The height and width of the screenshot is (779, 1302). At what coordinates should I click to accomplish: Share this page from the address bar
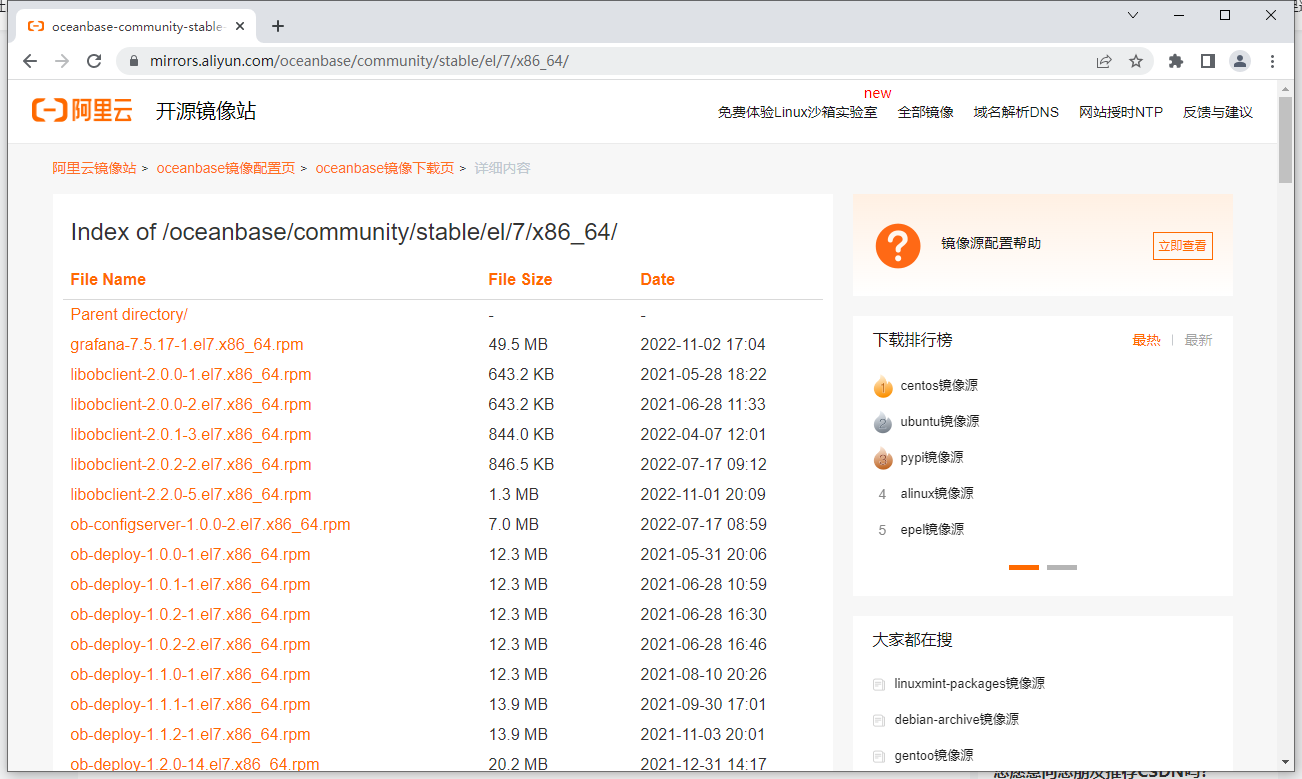(x=1104, y=61)
